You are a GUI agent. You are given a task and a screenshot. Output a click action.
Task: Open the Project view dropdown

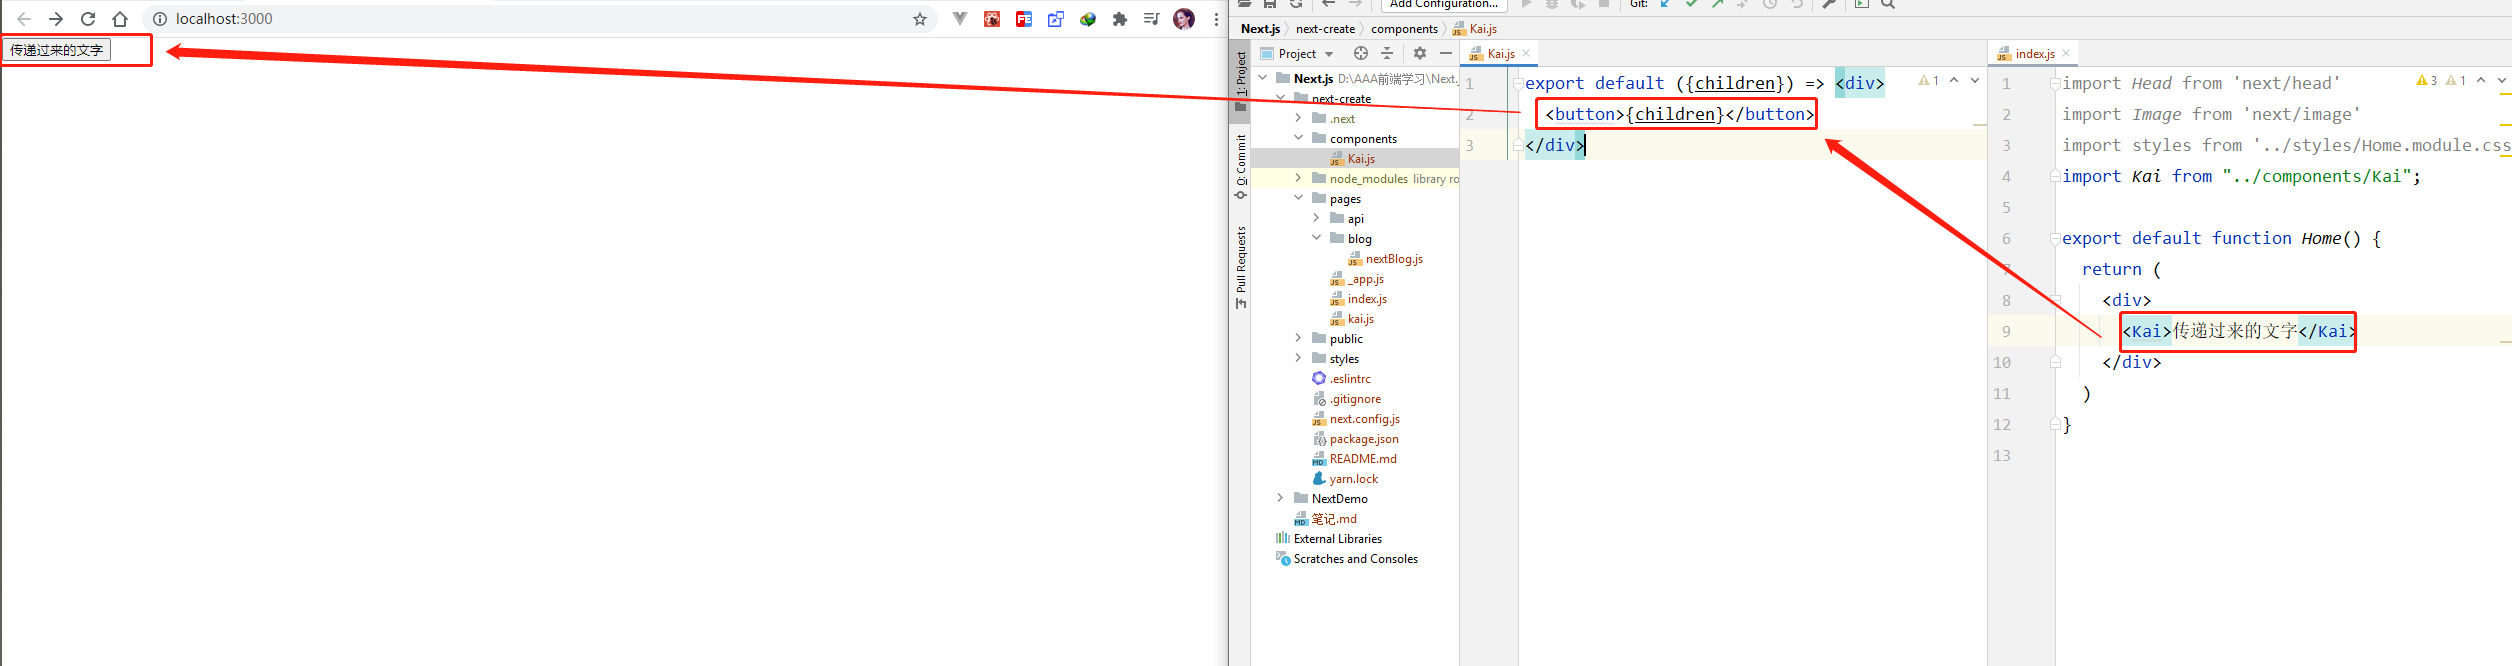(x=1297, y=54)
